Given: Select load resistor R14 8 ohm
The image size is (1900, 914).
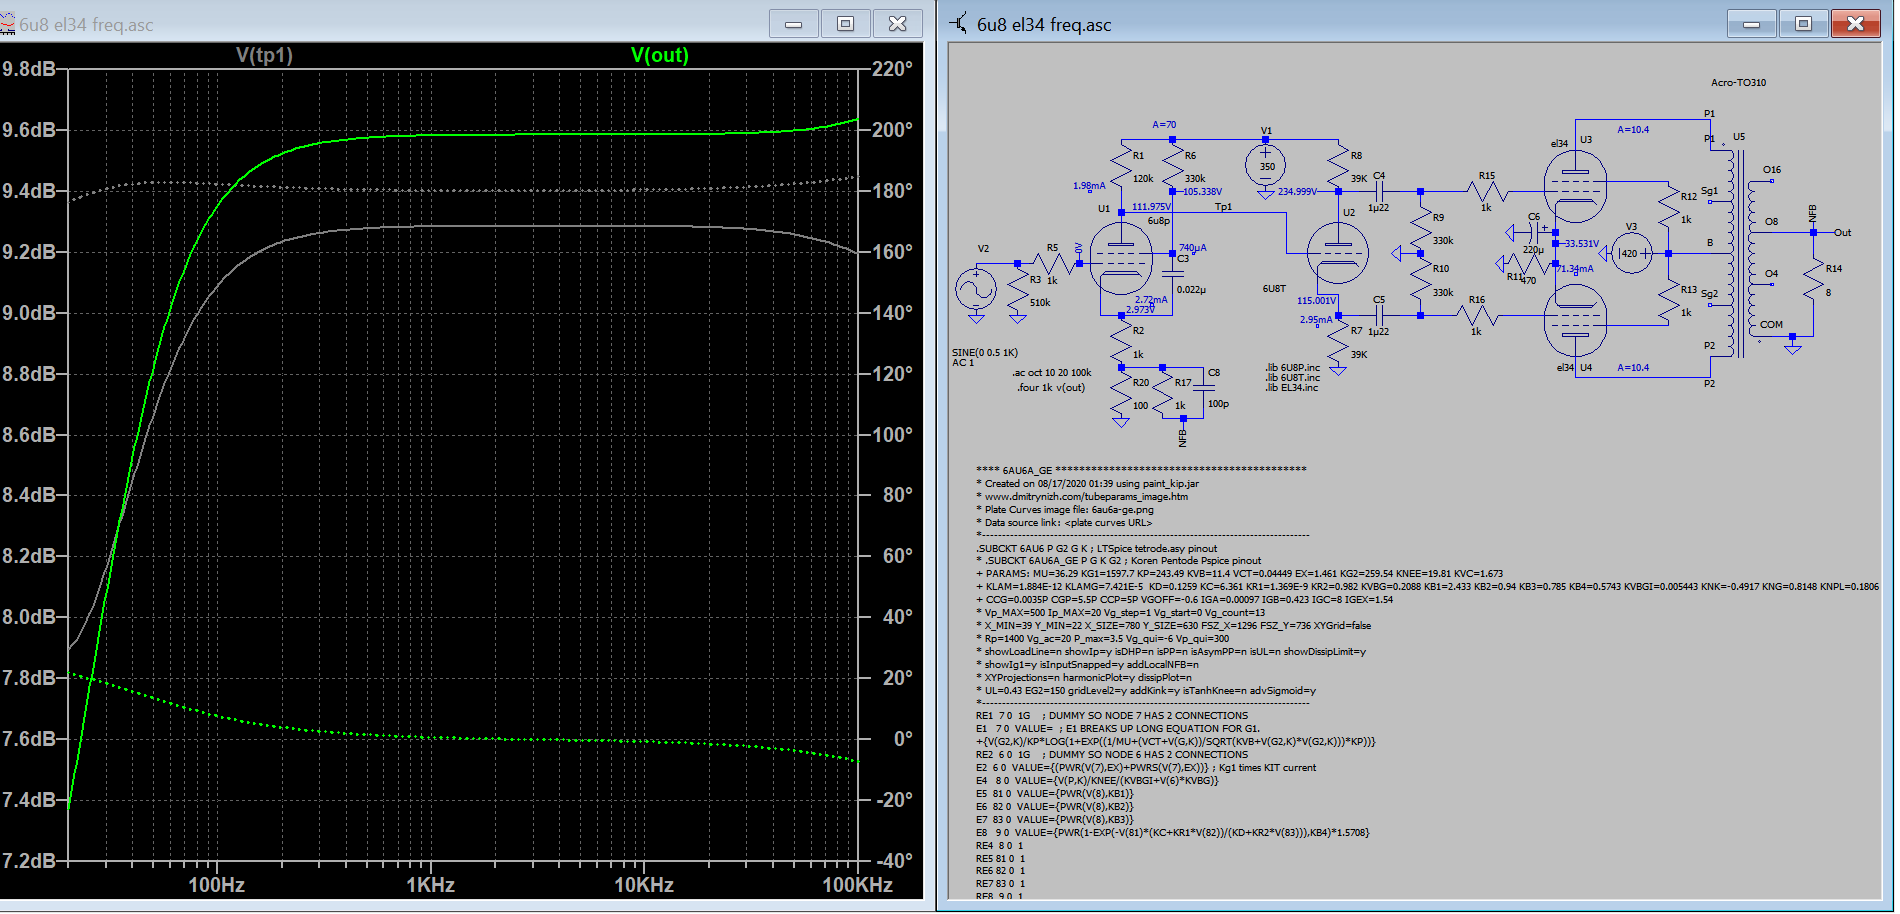Looking at the screenshot, I should (x=1813, y=280).
